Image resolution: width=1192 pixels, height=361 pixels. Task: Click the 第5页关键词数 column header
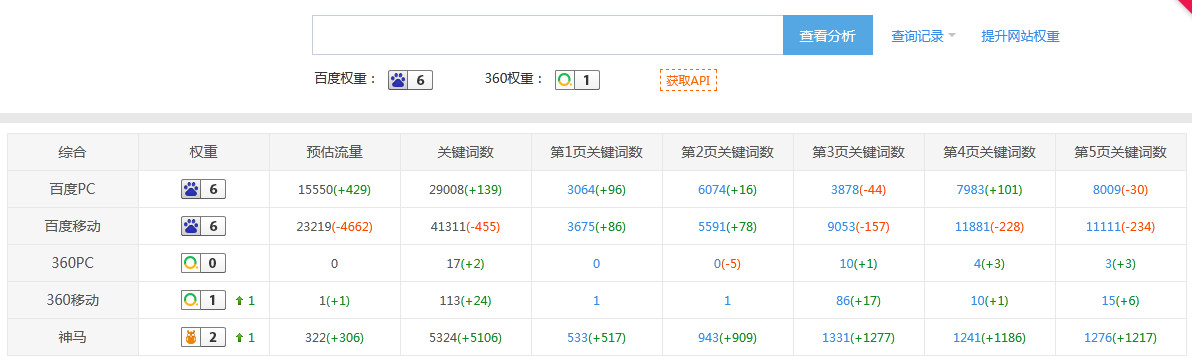[1120, 152]
